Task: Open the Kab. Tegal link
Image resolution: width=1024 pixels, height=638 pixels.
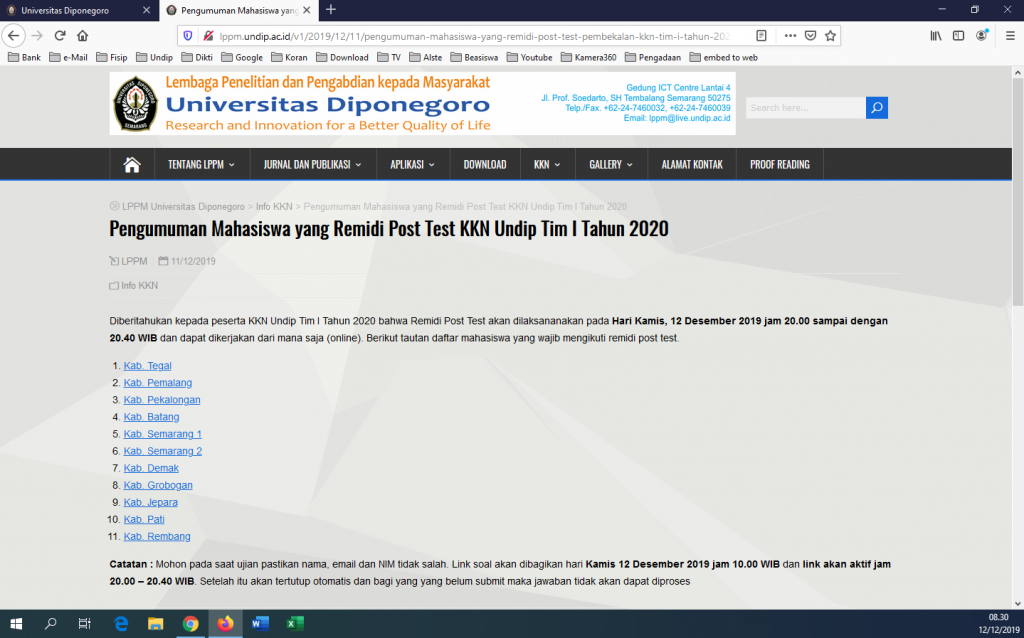Action: point(147,366)
